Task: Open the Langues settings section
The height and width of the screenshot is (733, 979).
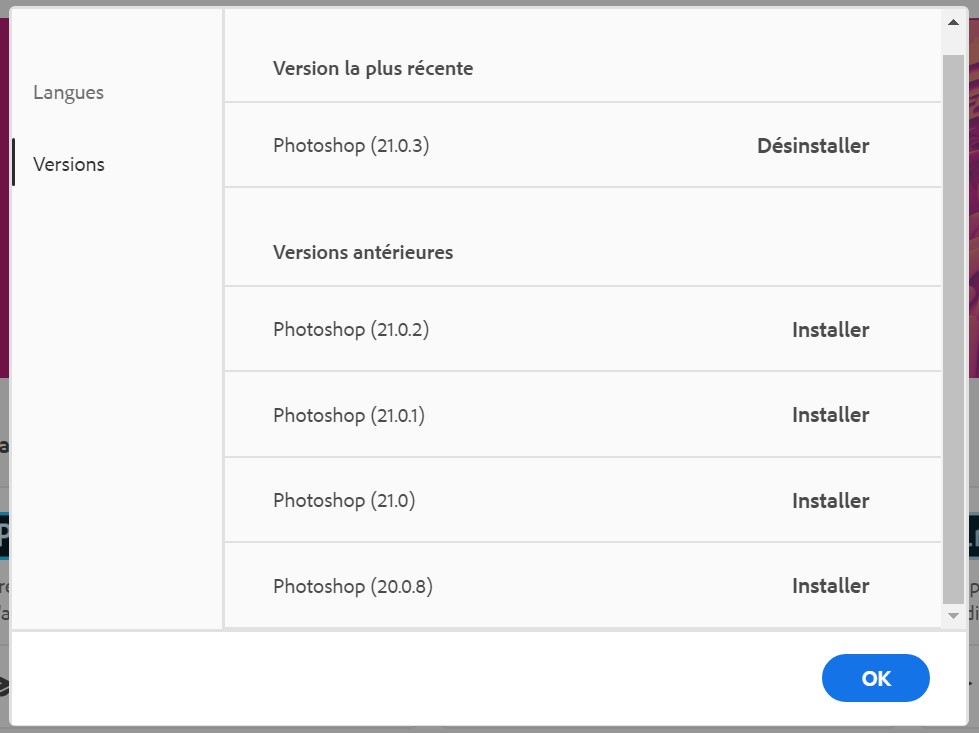Action: [x=68, y=92]
